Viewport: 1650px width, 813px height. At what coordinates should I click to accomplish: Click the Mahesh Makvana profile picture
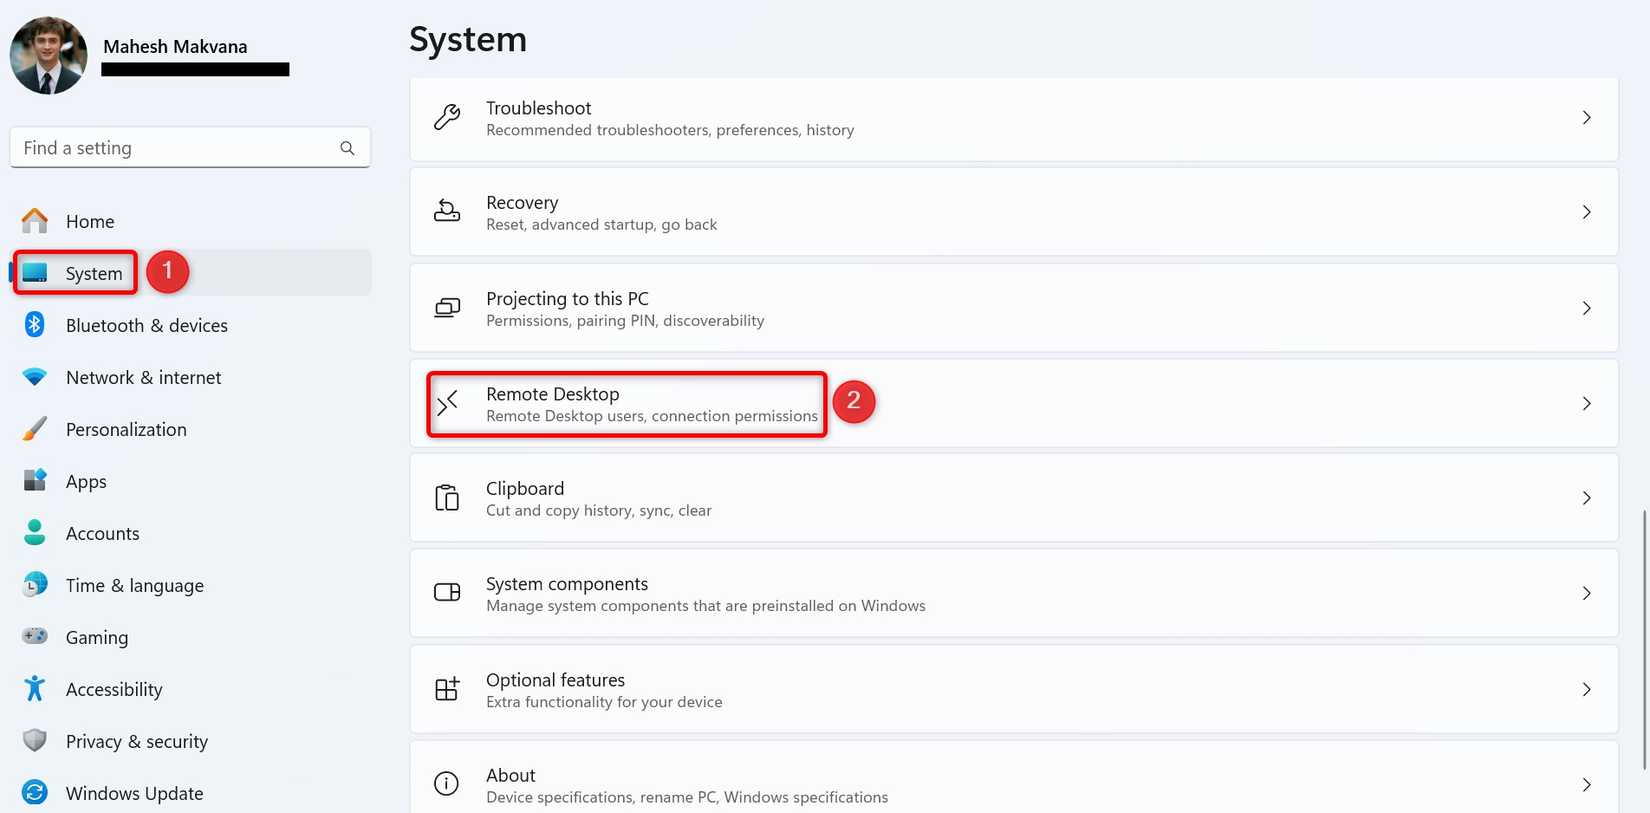coord(48,56)
